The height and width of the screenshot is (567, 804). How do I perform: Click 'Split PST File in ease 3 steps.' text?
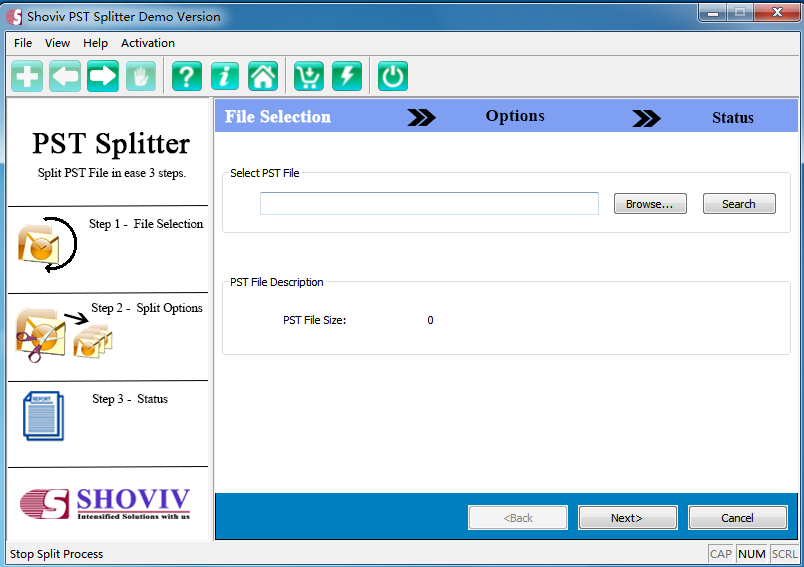(x=112, y=173)
